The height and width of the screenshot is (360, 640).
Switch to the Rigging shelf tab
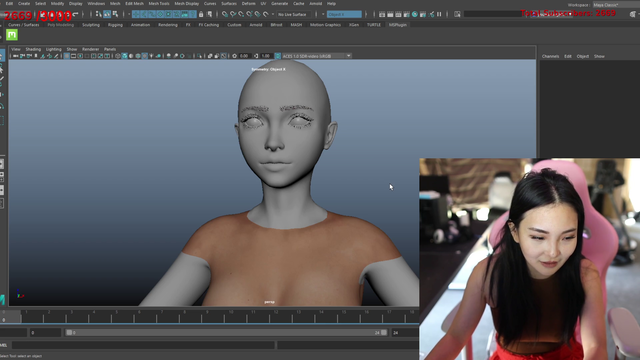pyautogui.click(x=115, y=25)
